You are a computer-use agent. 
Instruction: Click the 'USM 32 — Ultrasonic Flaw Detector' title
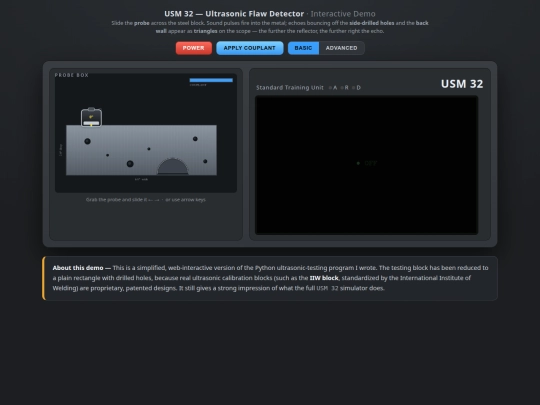(234, 14)
